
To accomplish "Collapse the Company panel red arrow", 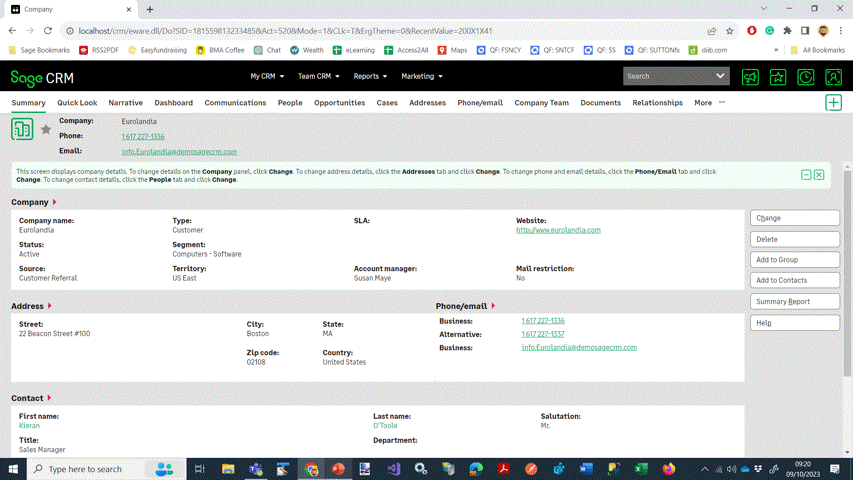I will point(55,202).
